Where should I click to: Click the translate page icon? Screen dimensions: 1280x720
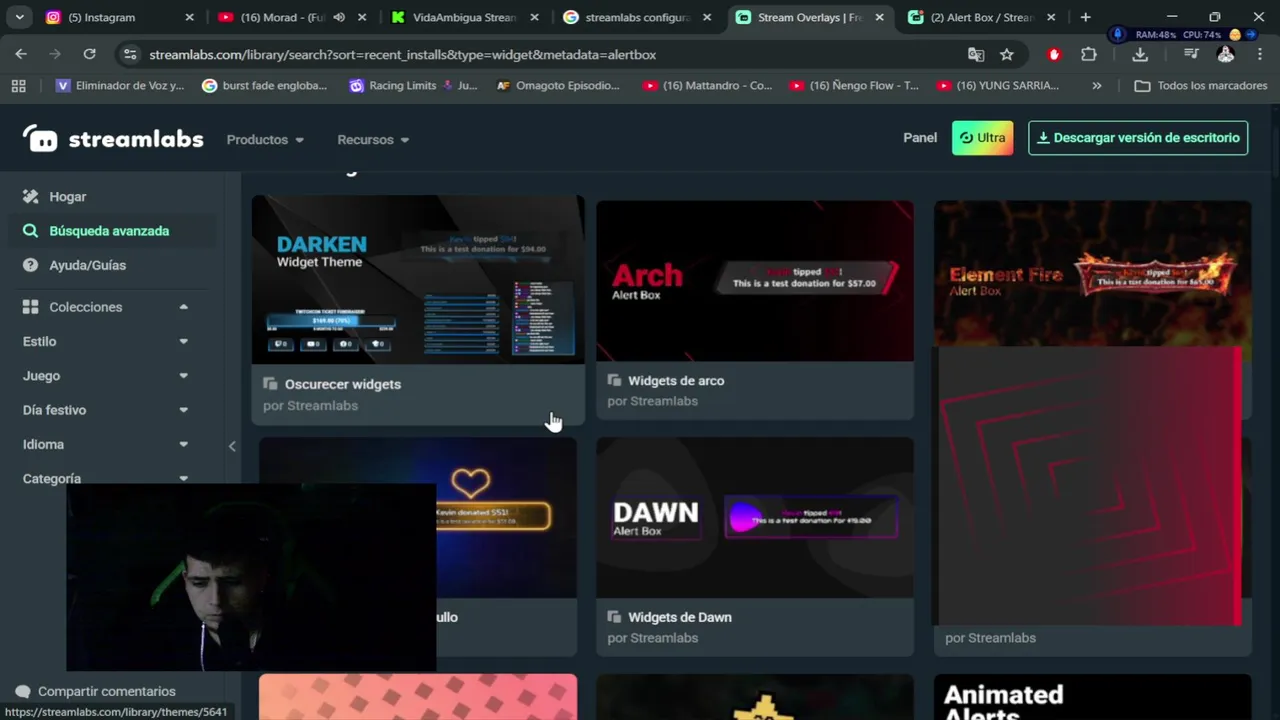[x=976, y=54]
